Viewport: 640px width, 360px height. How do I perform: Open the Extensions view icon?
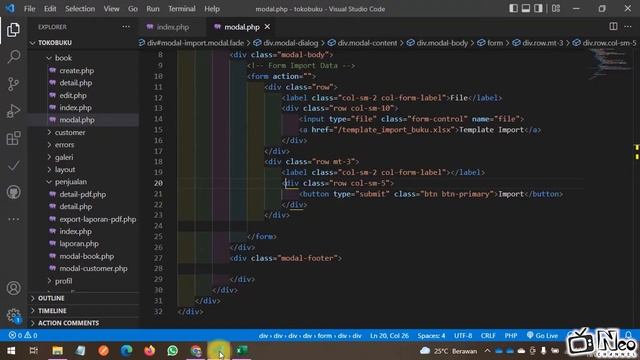point(13,138)
